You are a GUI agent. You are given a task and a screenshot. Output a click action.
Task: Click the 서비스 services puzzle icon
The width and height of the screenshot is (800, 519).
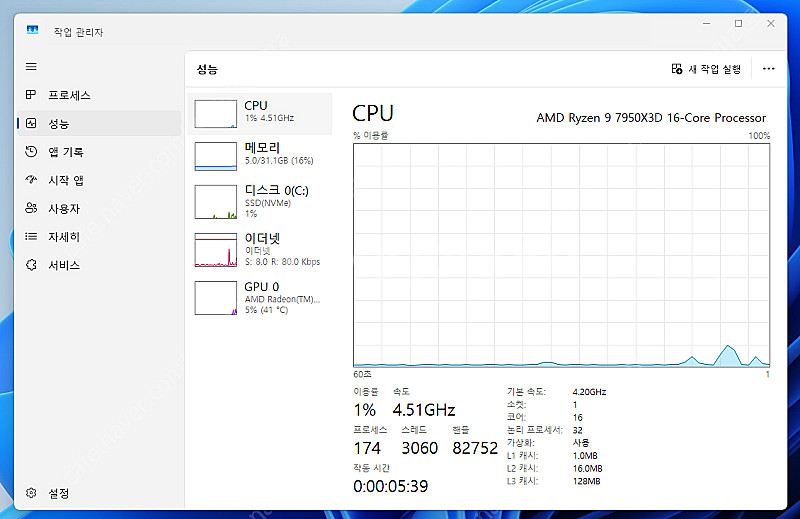click(31, 265)
